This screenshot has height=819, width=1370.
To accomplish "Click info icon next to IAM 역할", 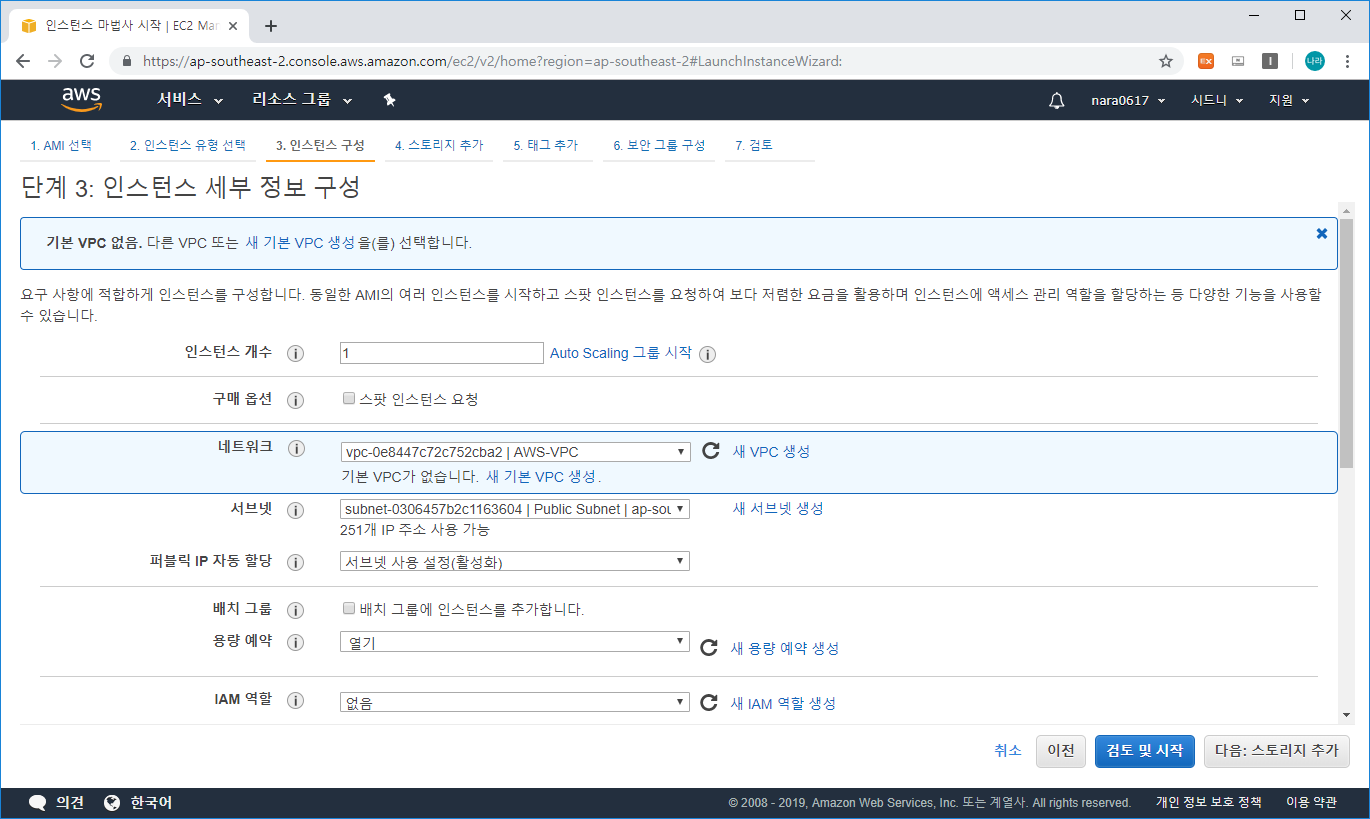I will point(295,700).
